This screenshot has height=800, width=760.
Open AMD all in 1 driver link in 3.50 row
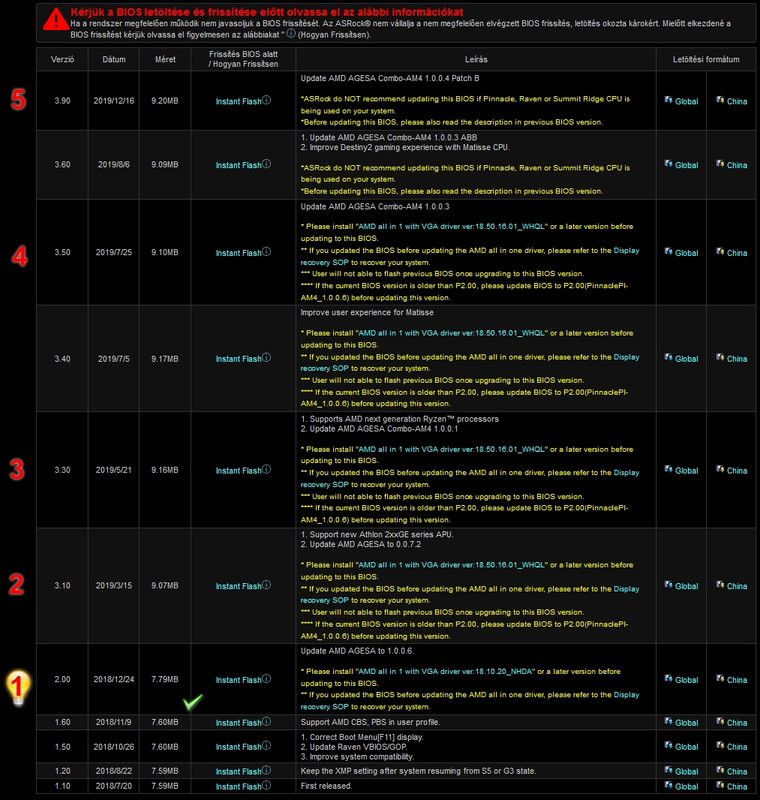click(451, 227)
